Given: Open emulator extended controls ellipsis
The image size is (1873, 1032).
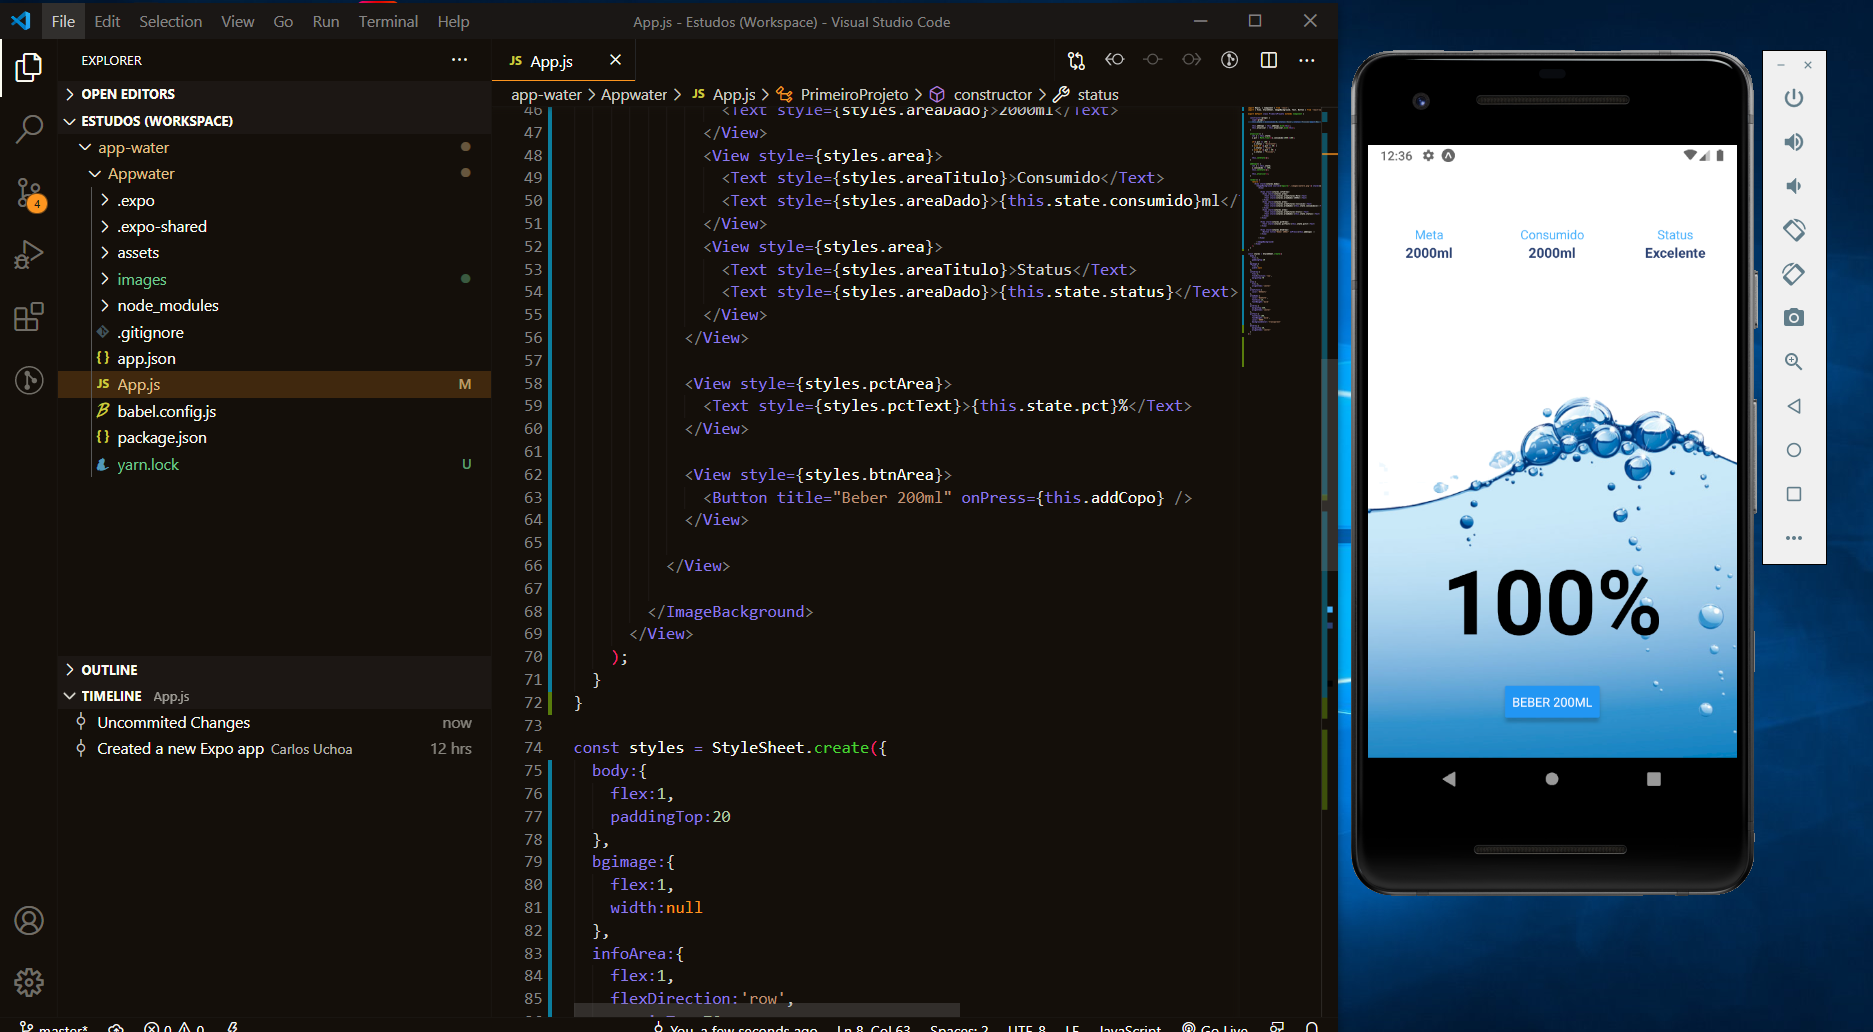Looking at the screenshot, I should [x=1794, y=538].
